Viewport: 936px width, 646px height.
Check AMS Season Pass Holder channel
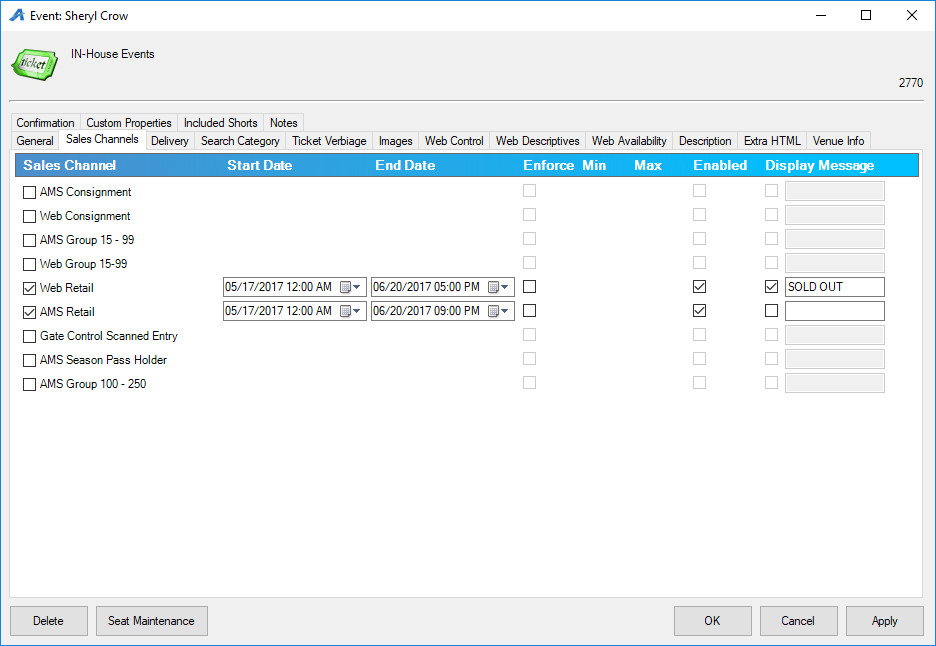pyautogui.click(x=29, y=360)
